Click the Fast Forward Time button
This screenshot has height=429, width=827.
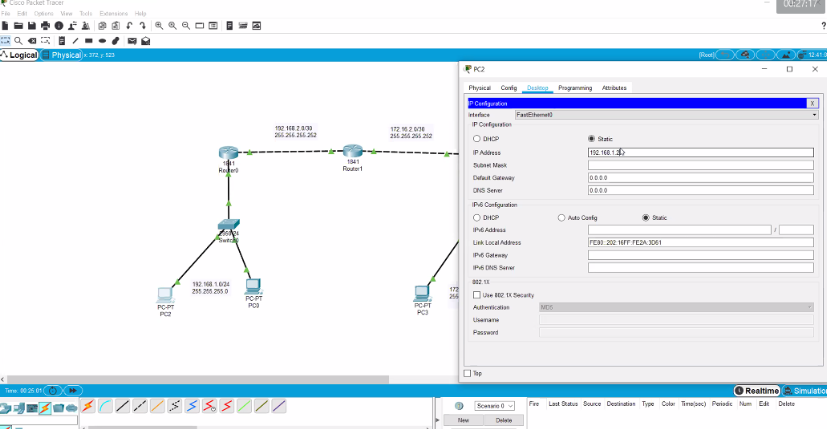[x=73, y=390]
